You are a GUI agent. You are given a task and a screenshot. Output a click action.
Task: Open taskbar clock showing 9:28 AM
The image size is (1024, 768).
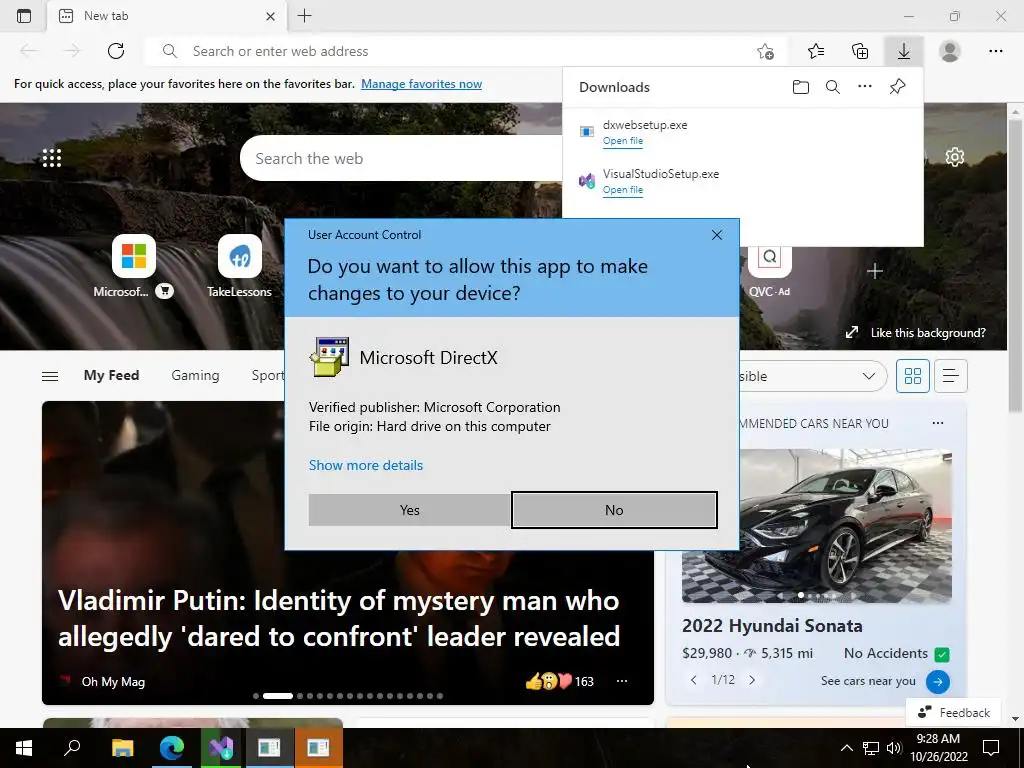click(938, 748)
